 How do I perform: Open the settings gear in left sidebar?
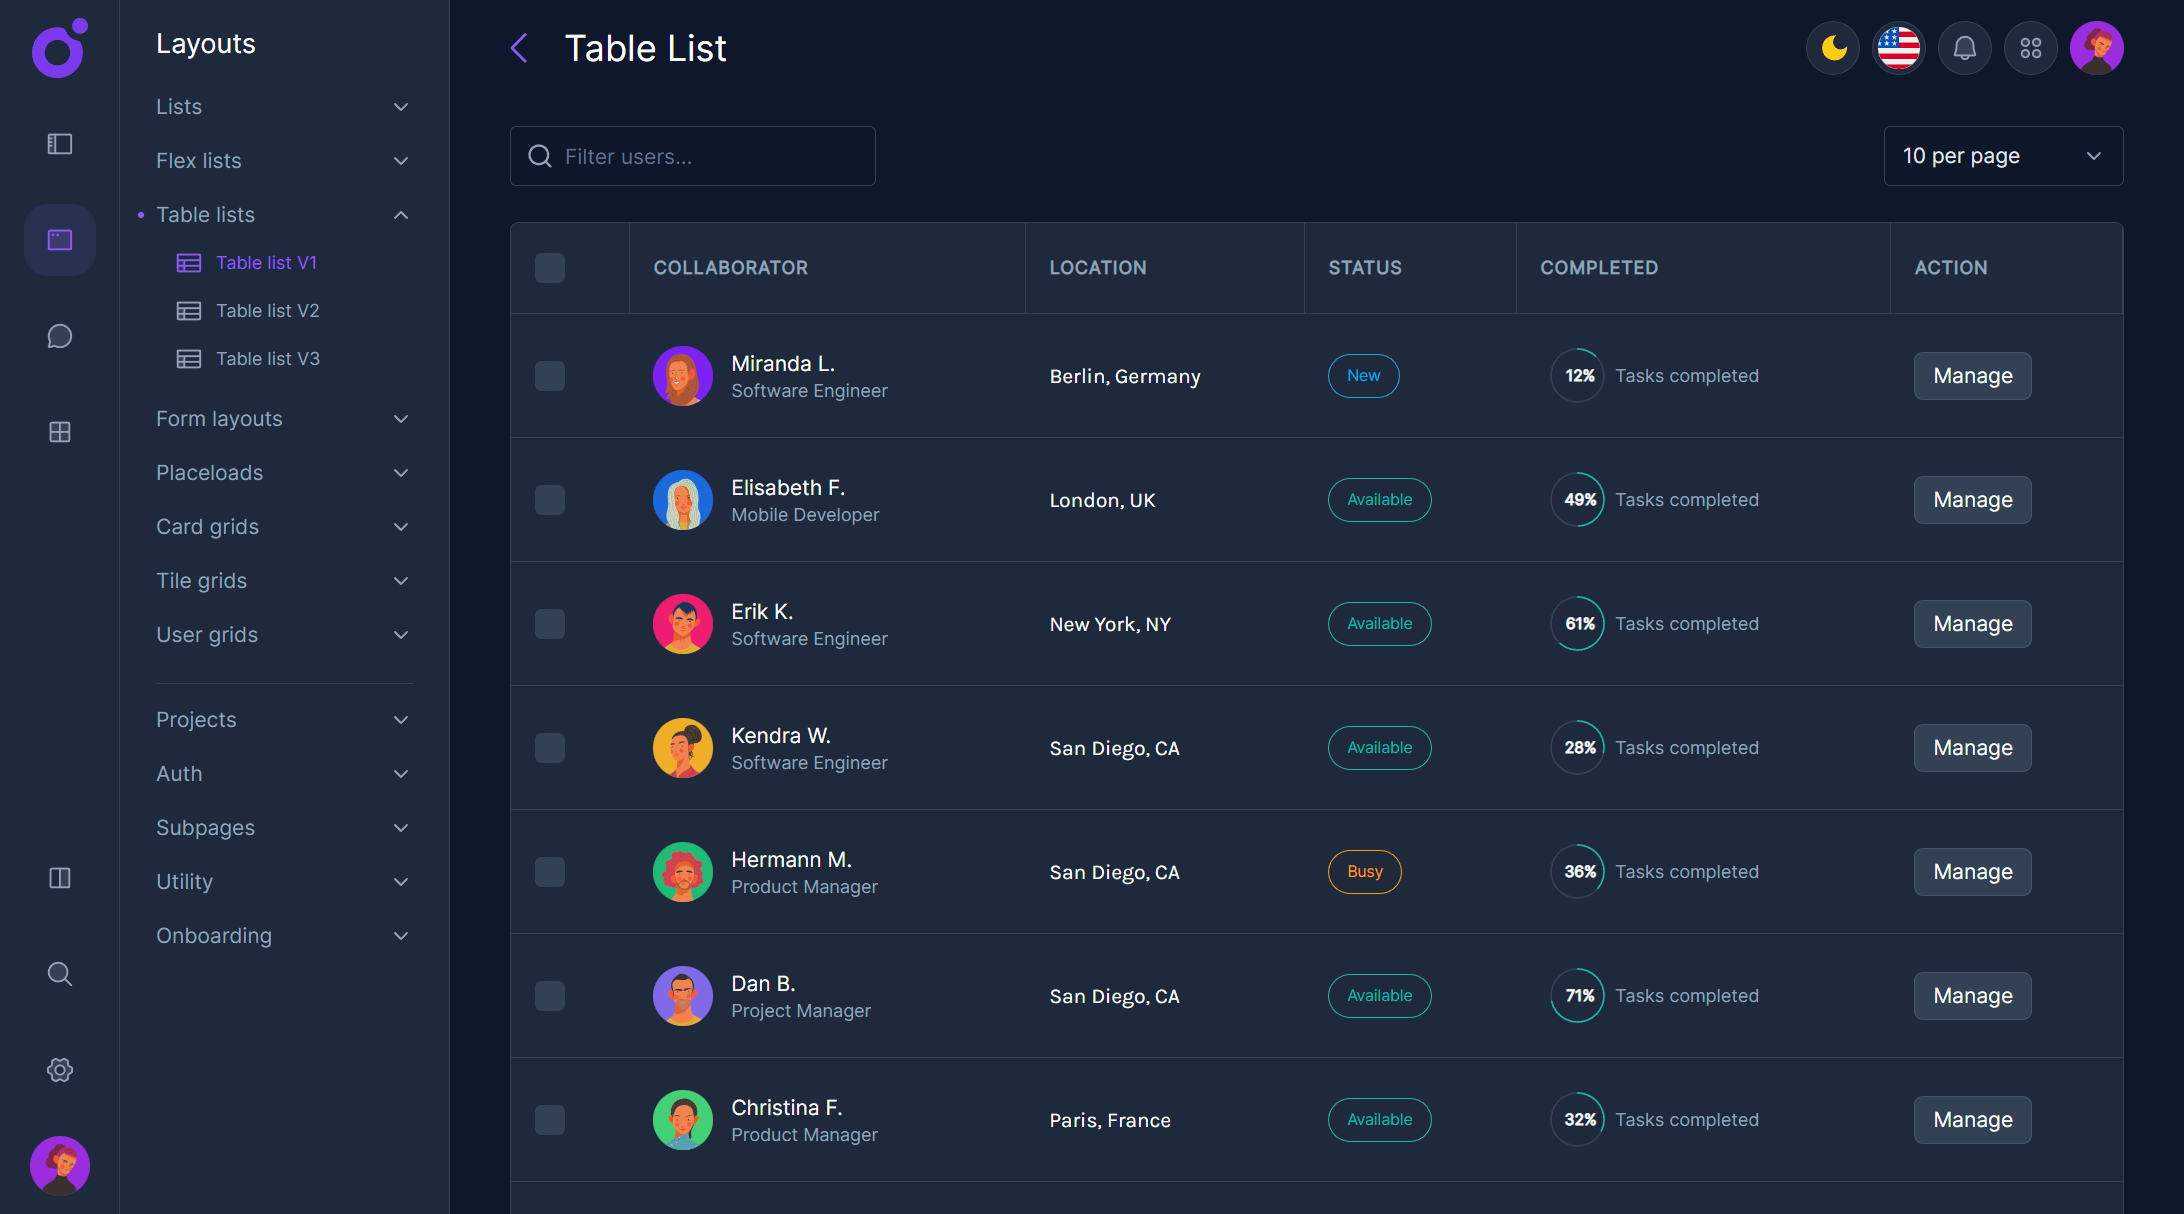tap(59, 1069)
